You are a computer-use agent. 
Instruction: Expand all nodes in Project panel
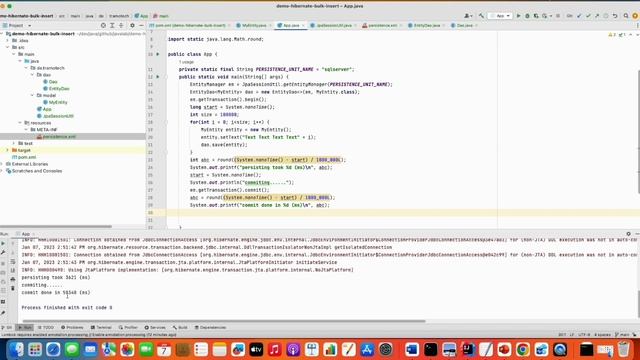(112, 25)
